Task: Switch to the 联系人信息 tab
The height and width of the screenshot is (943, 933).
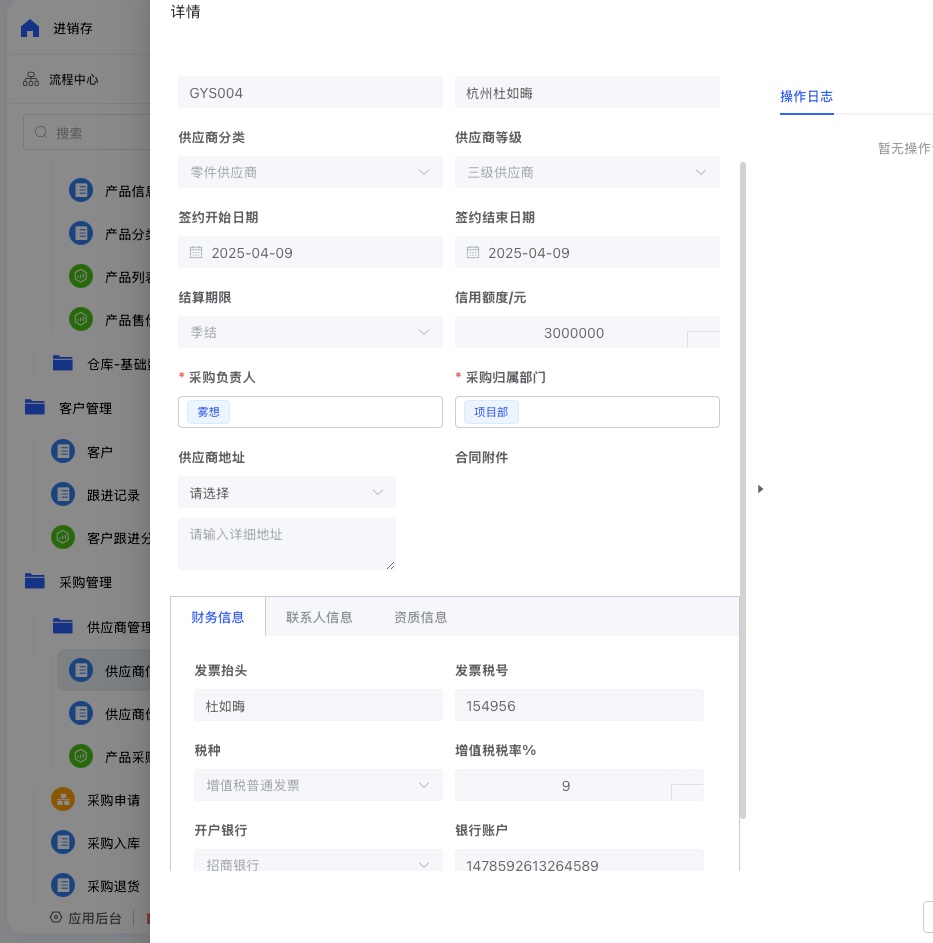Action: pyautogui.click(x=319, y=617)
